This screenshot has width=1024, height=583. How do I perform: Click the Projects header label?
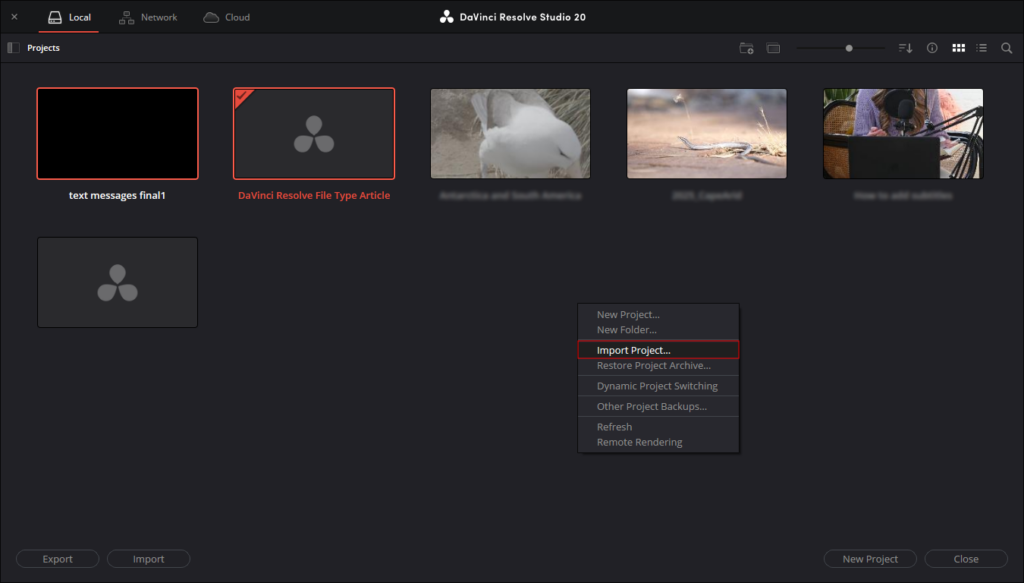click(x=43, y=48)
